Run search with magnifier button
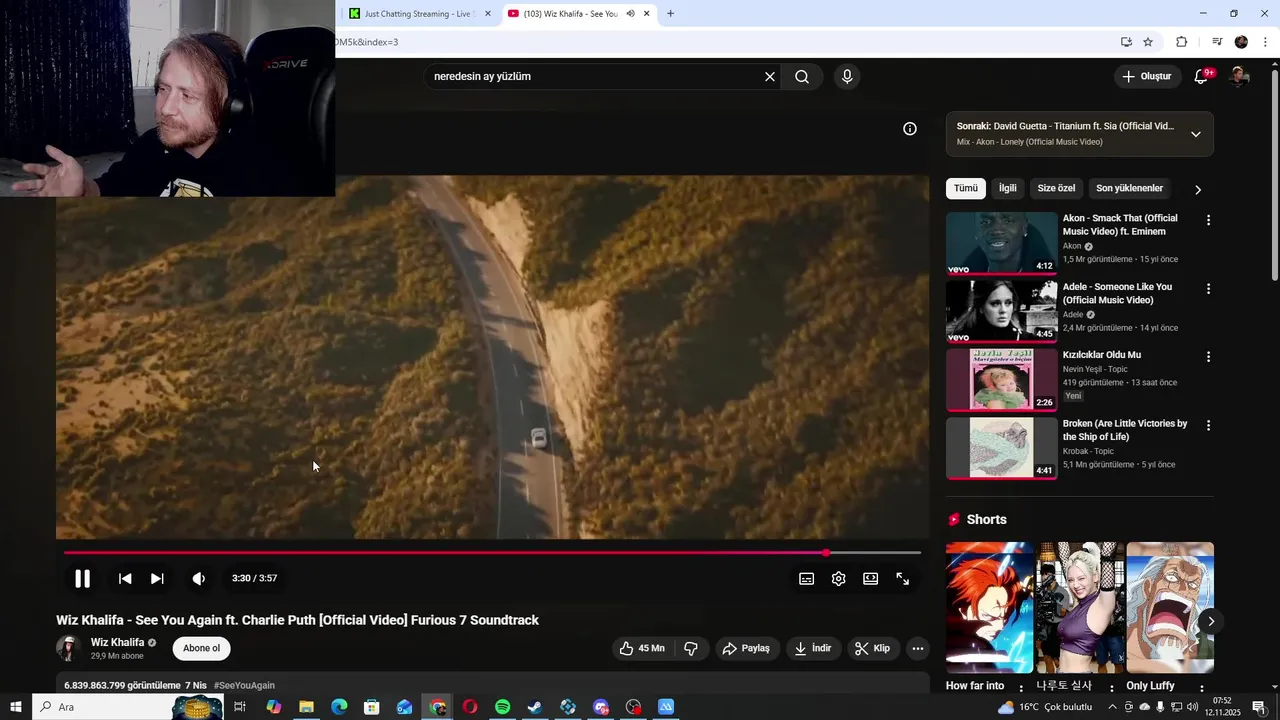Viewport: 1280px width, 720px height. [802, 77]
